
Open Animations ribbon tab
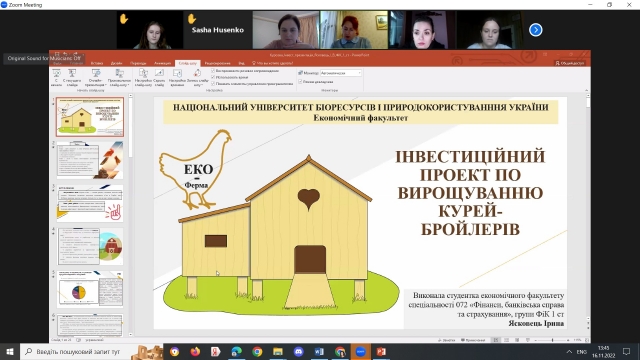[x=162, y=63]
